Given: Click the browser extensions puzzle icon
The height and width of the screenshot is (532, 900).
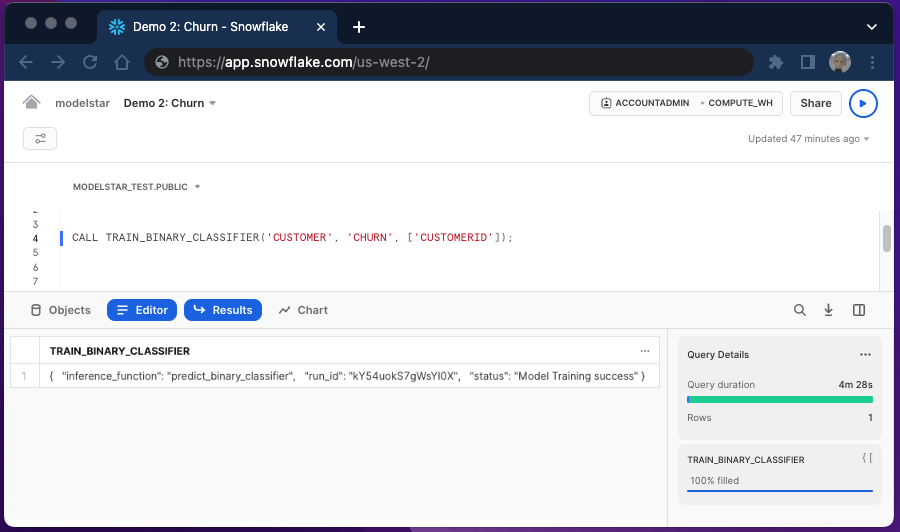Looking at the screenshot, I should [x=775, y=62].
